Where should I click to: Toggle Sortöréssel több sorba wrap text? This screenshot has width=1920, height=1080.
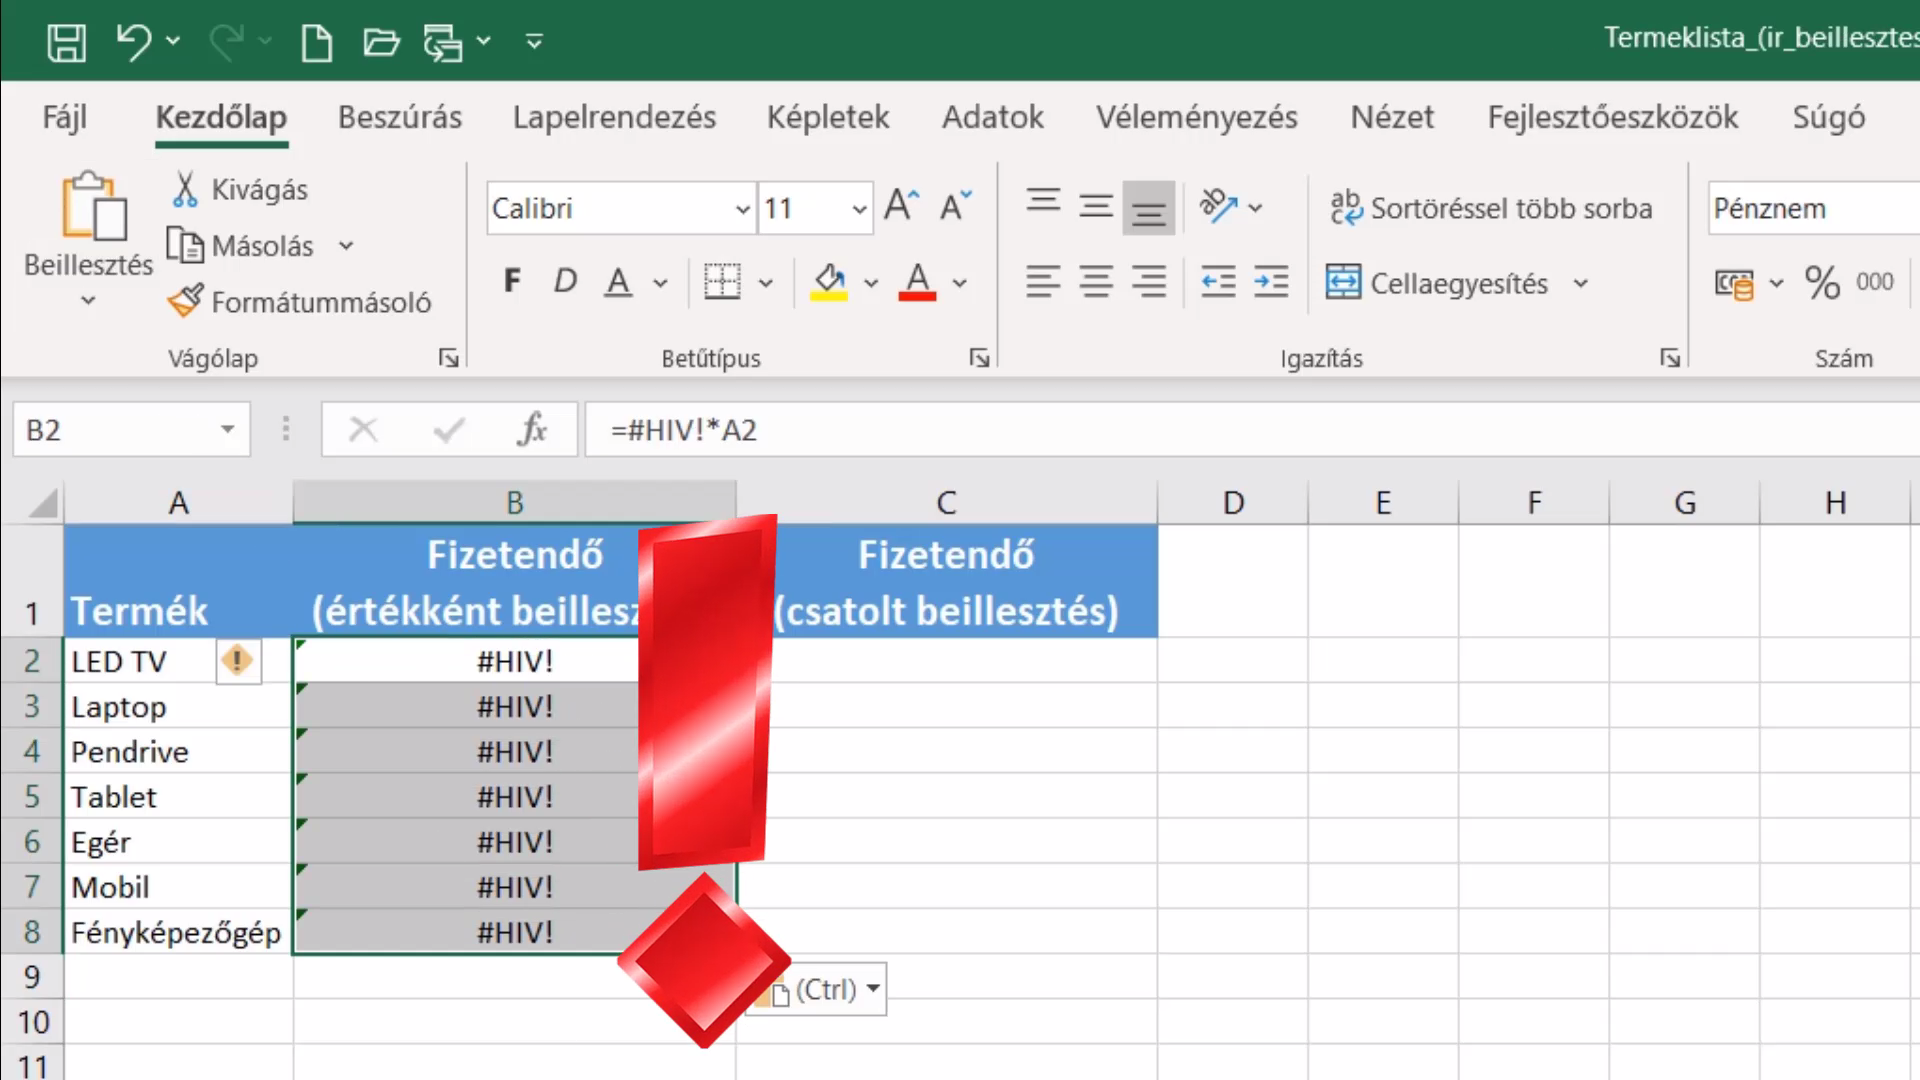[x=1490, y=208]
